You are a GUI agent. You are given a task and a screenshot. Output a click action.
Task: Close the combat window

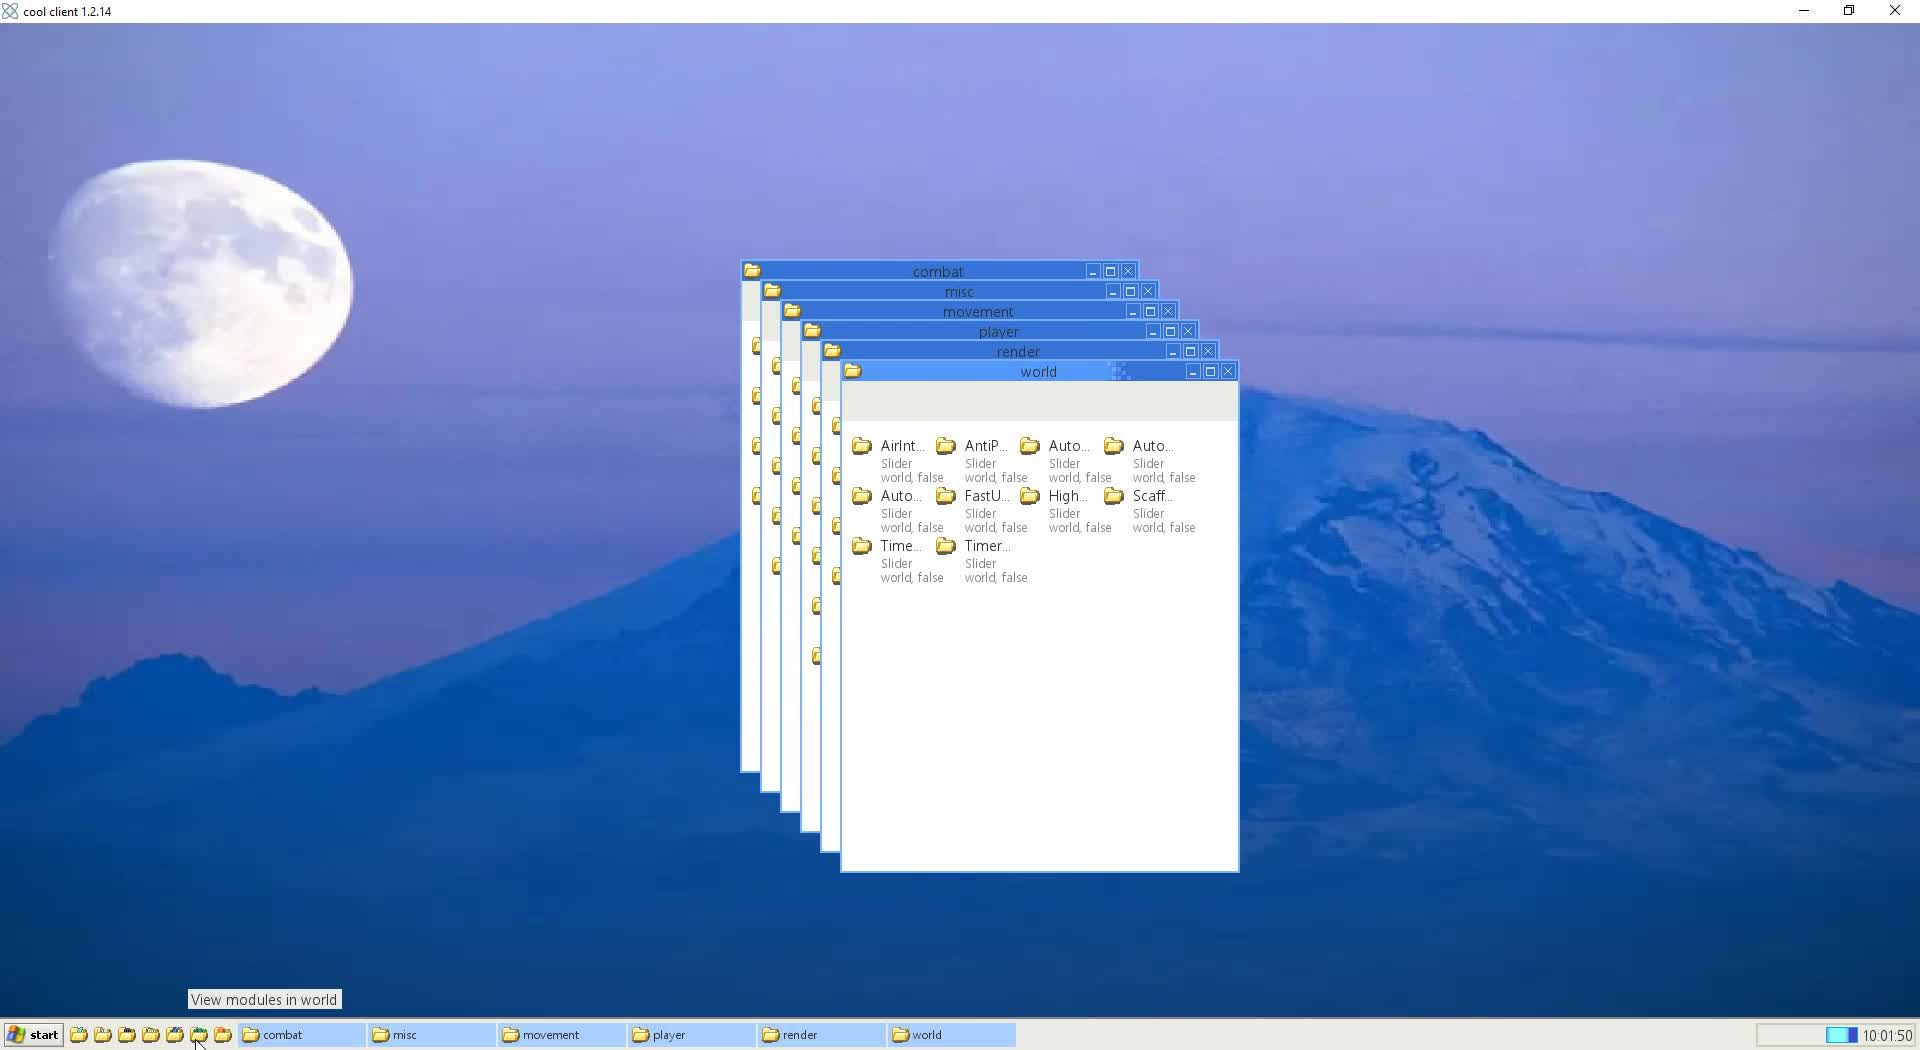click(x=1128, y=272)
